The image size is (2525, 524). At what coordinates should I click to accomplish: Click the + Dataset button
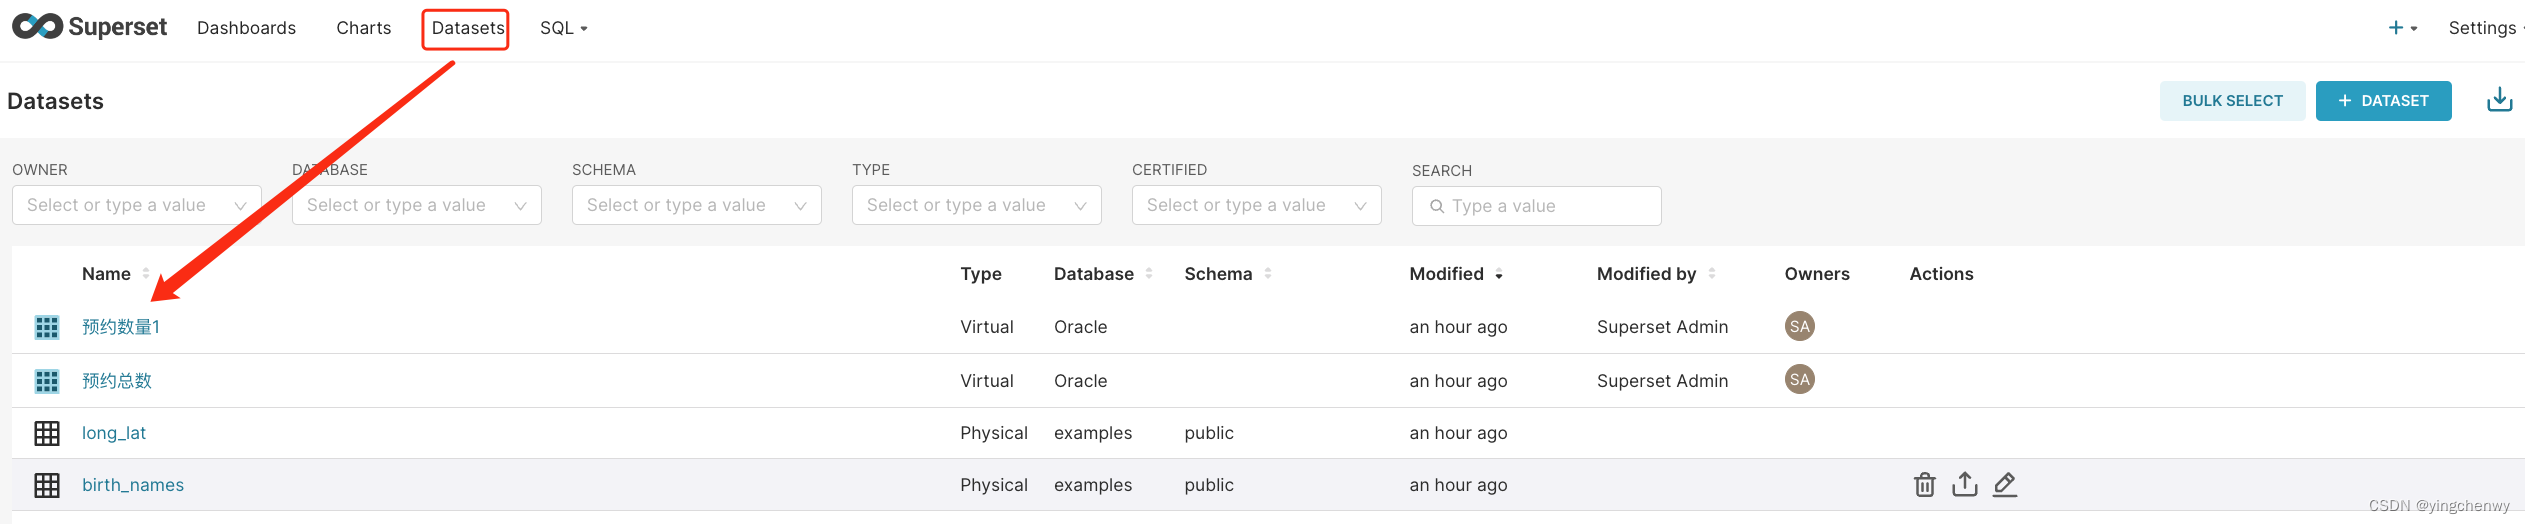(x=2383, y=101)
